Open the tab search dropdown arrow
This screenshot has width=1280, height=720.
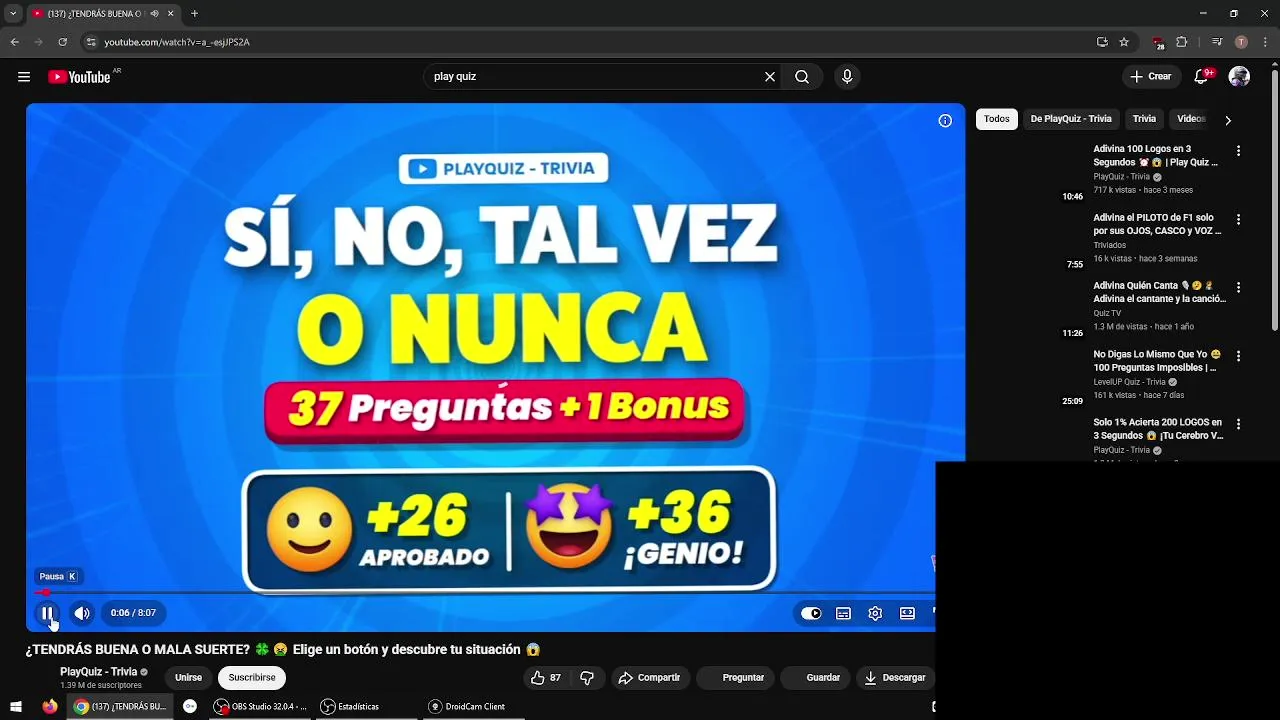[x=13, y=14]
